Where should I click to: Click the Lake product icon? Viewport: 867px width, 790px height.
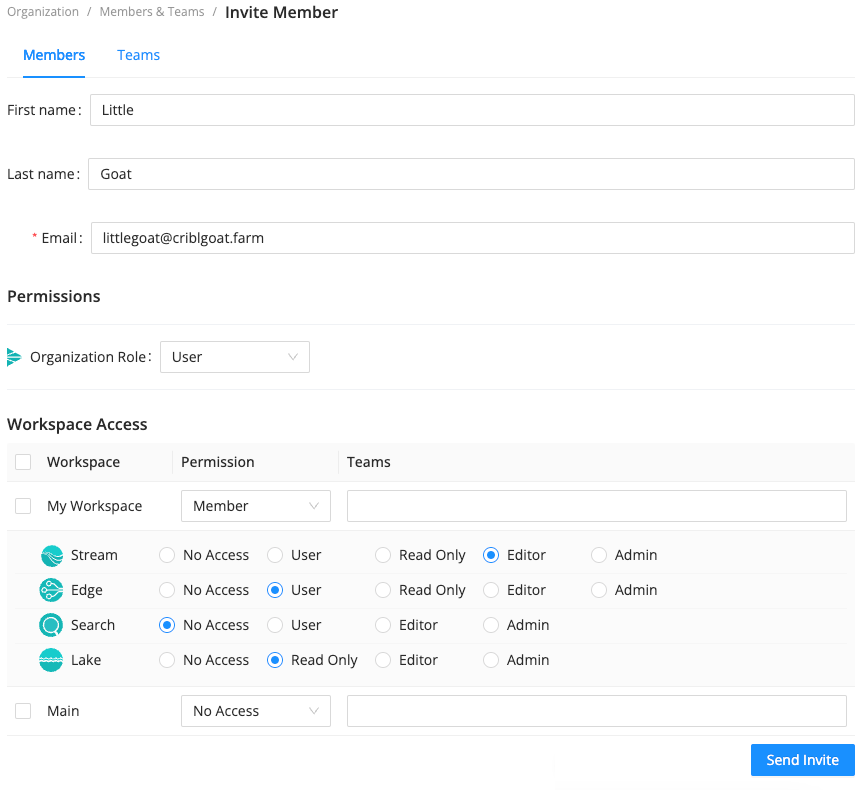(x=52, y=661)
